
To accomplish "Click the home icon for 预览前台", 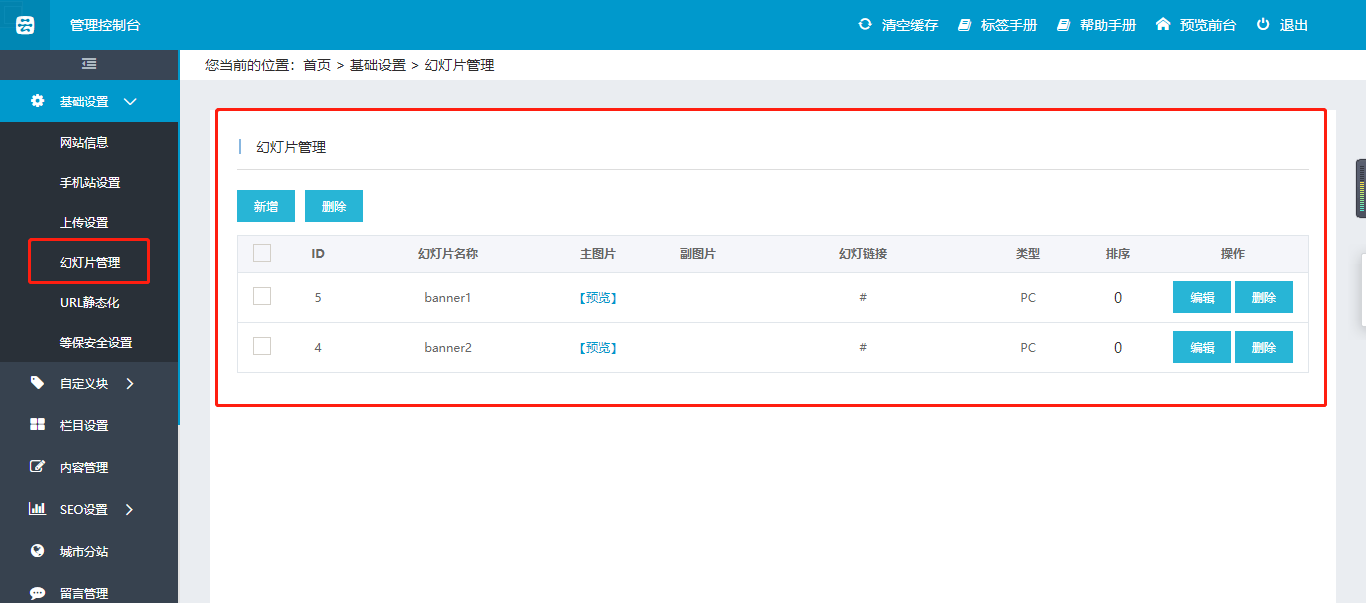I will point(1163,24).
